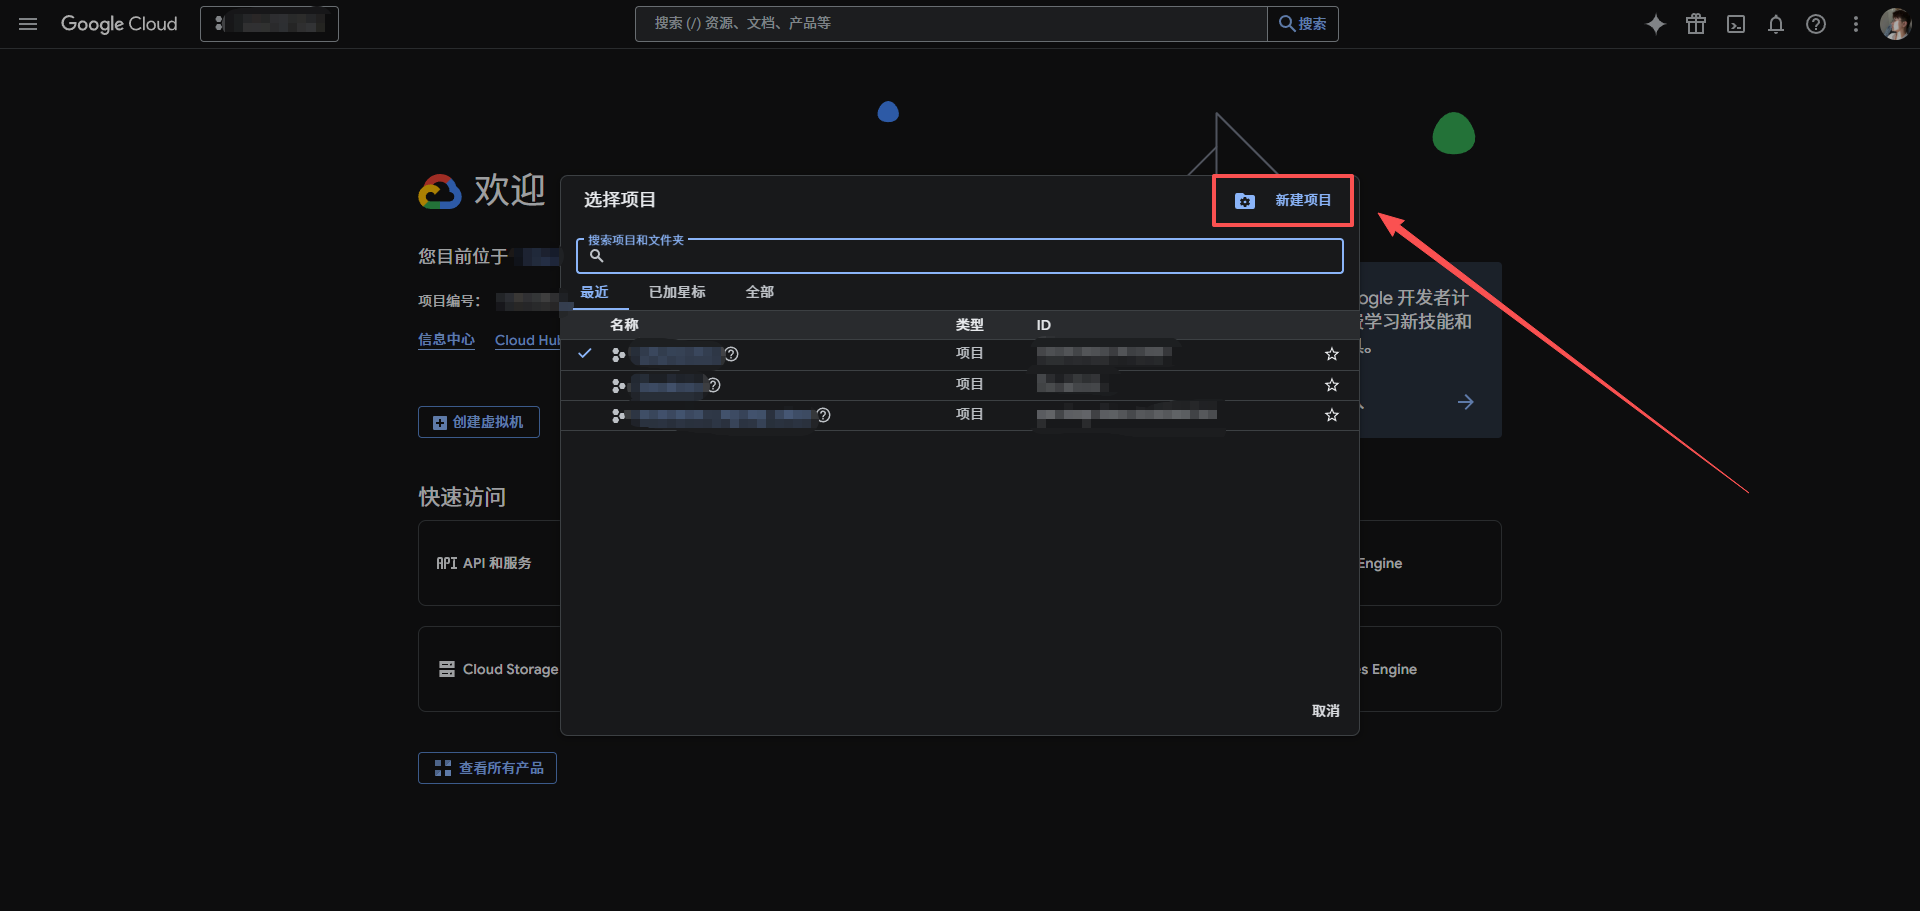Open the project selector dropdown in header

[x=269, y=24]
